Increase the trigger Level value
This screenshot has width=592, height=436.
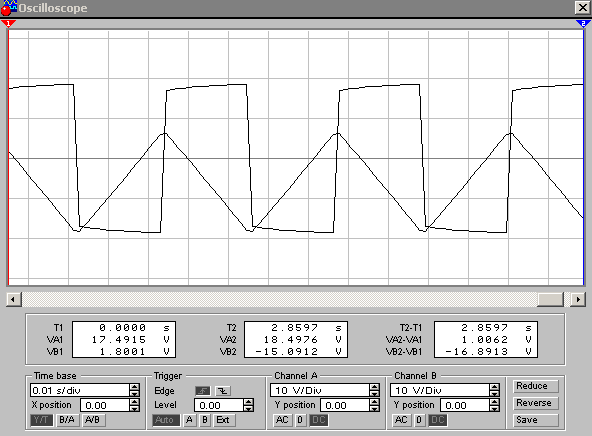(x=249, y=402)
